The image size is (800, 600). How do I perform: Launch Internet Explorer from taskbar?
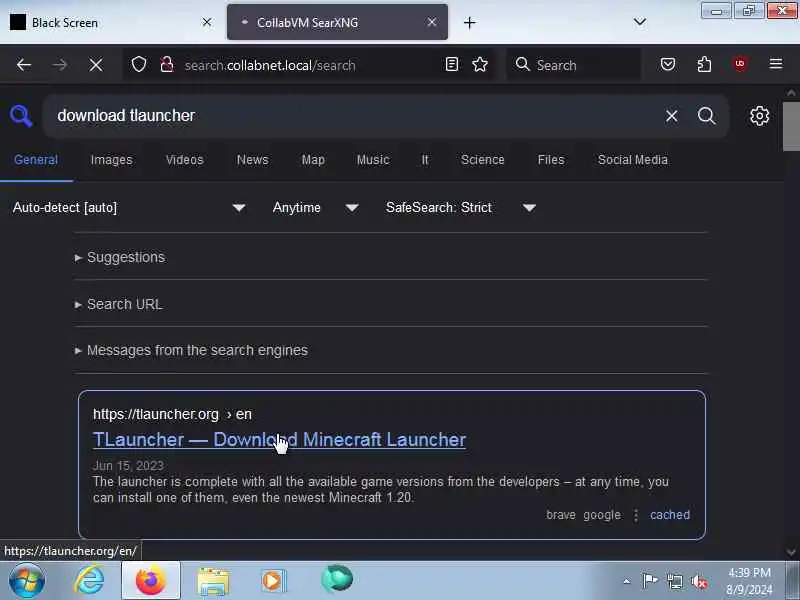(x=89, y=581)
